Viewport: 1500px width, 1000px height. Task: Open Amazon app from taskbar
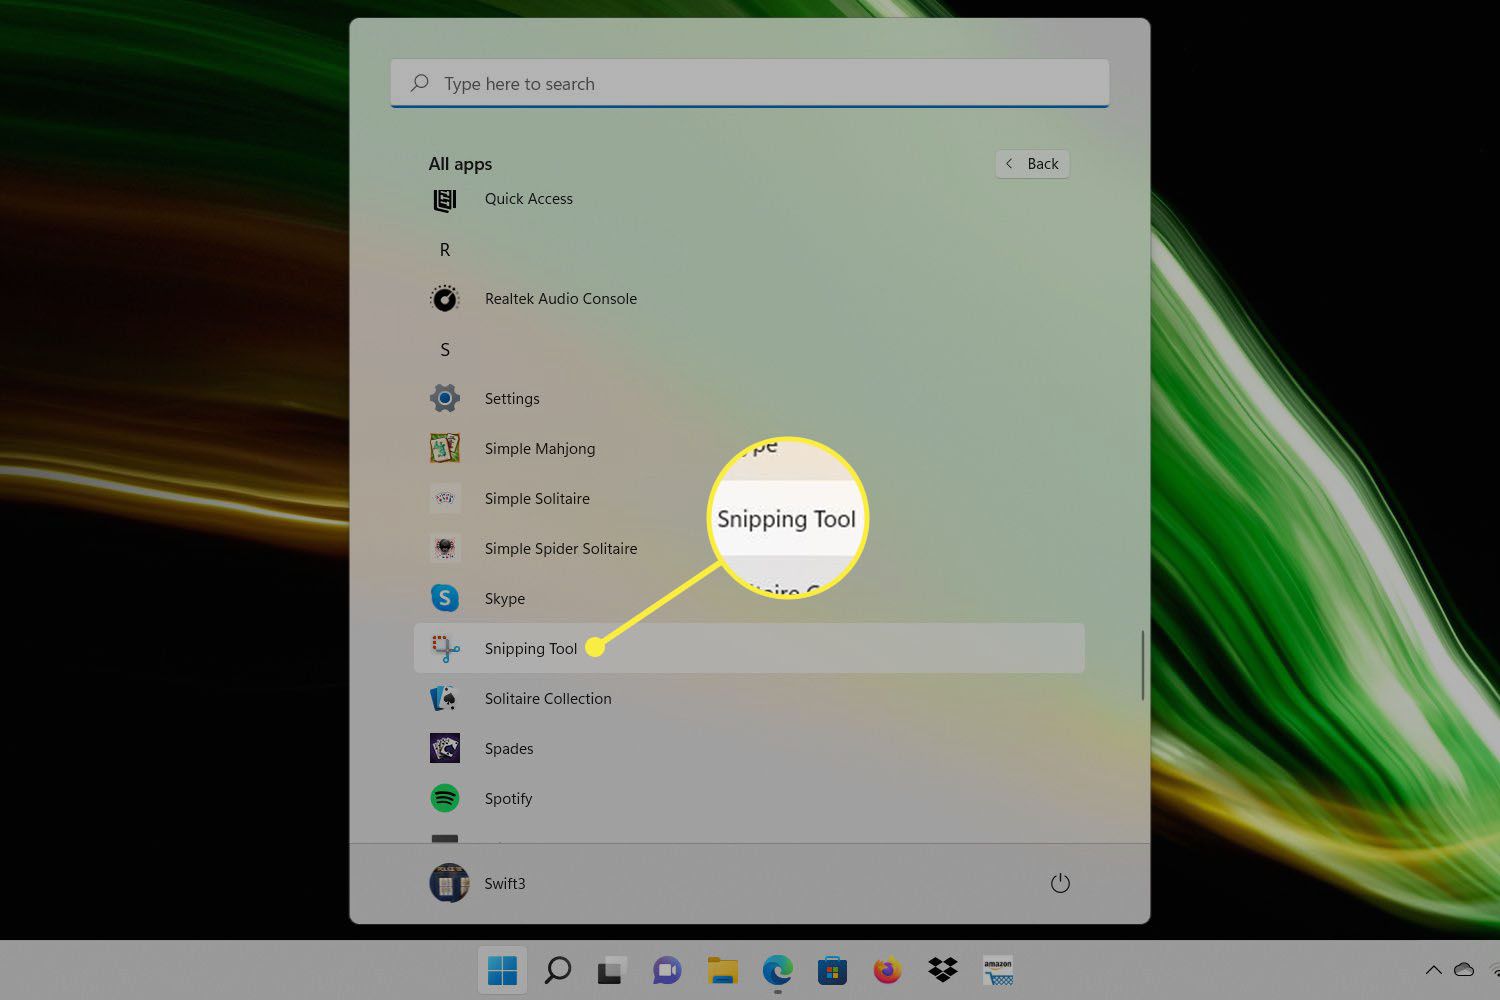tap(998, 970)
